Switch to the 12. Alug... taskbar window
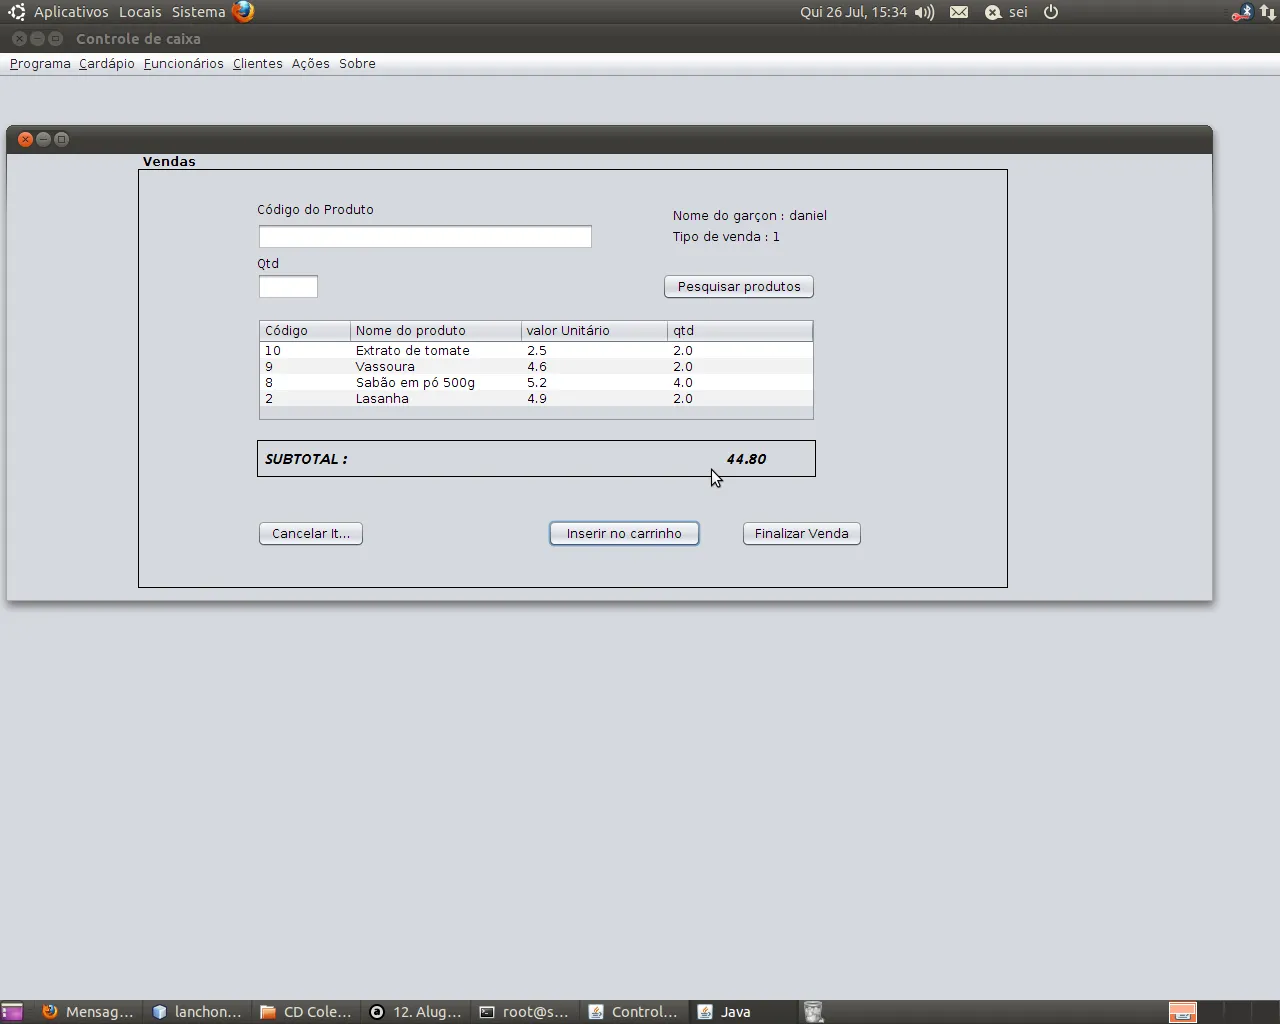Viewport: 1280px width, 1024px height. point(415,1012)
